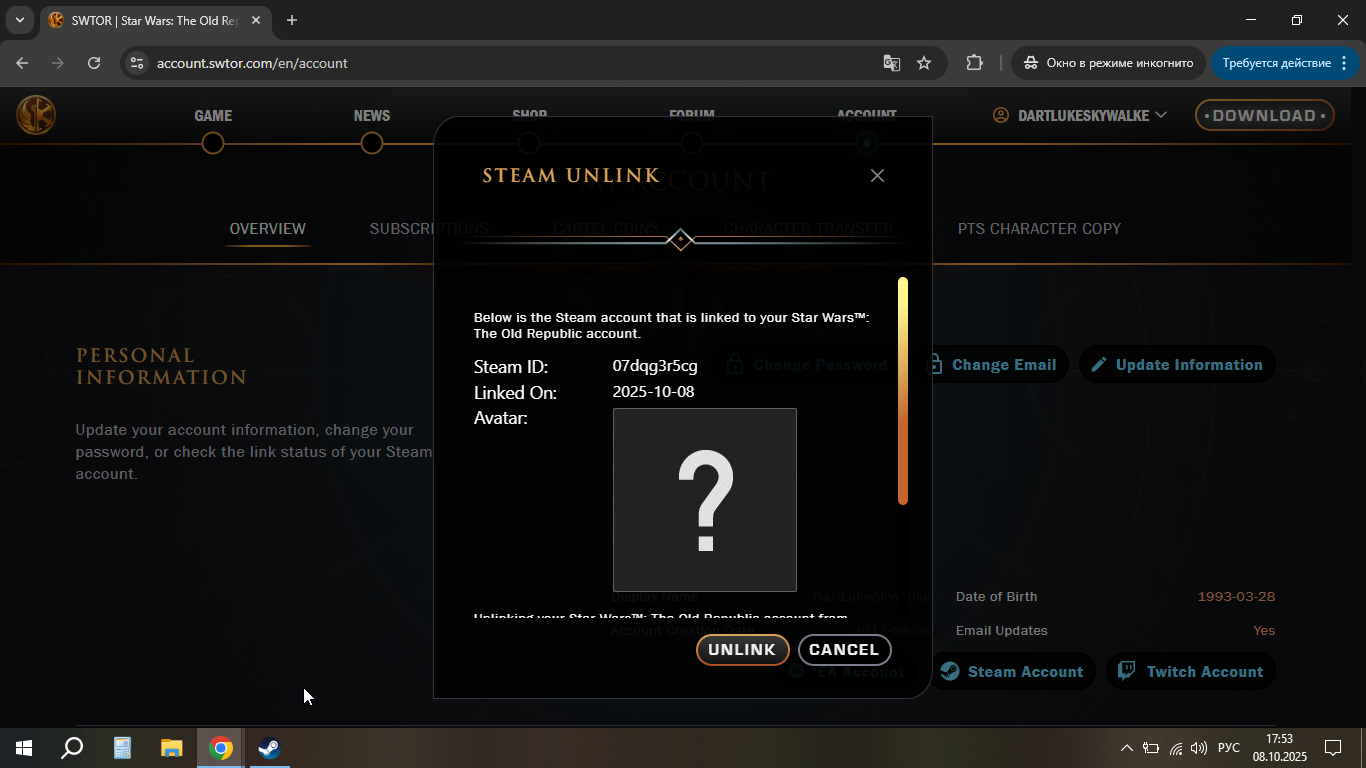Open Steam from the taskbar
The width and height of the screenshot is (1366, 768).
click(x=269, y=748)
